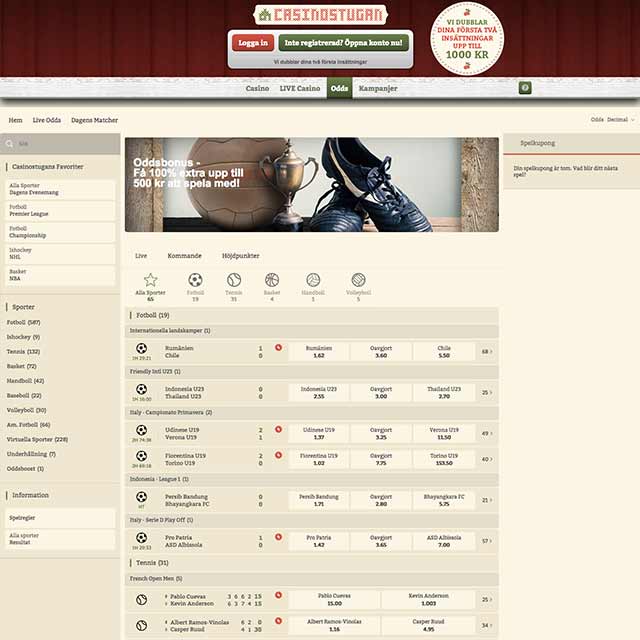
Task: Filter by the Fotboll soccer ball icon
Action: (195, 280)
